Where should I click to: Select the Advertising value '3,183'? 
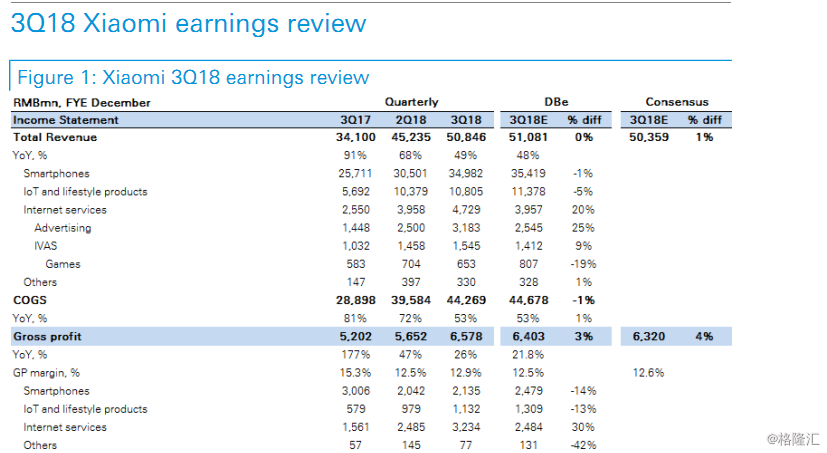(x=466, y=228)
